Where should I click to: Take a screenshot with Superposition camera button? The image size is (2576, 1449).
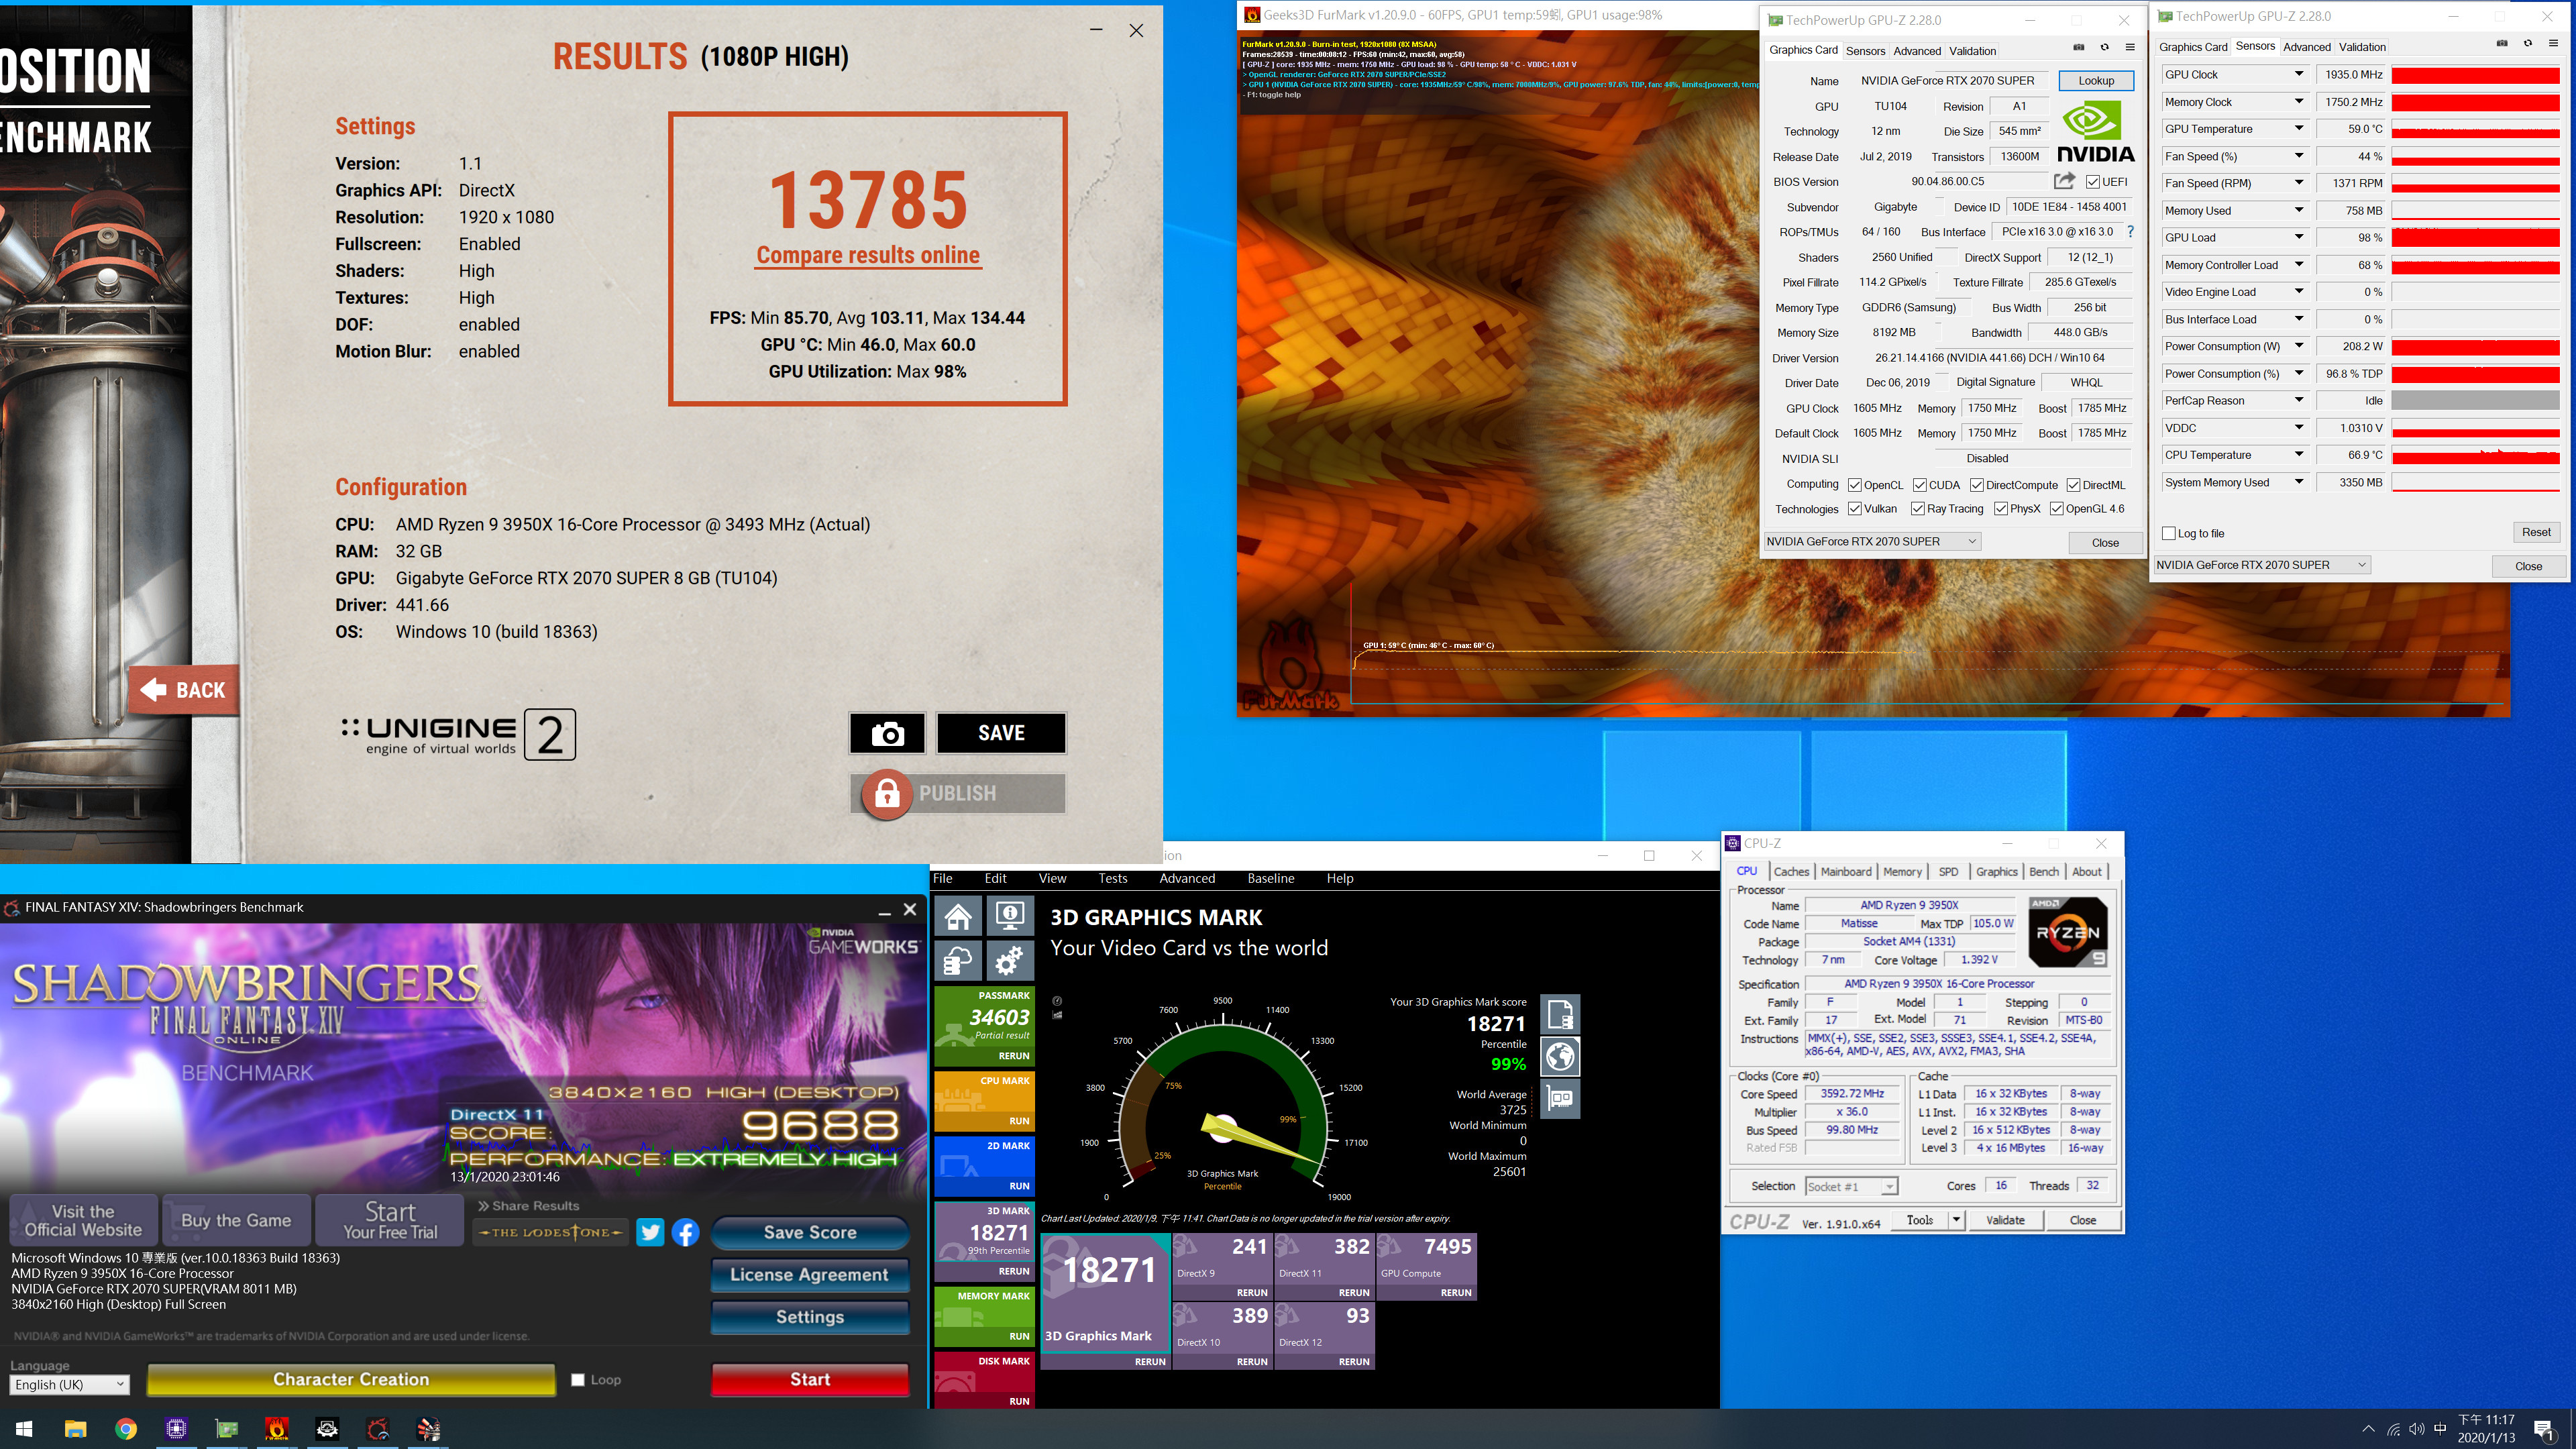tap(887, 733)
